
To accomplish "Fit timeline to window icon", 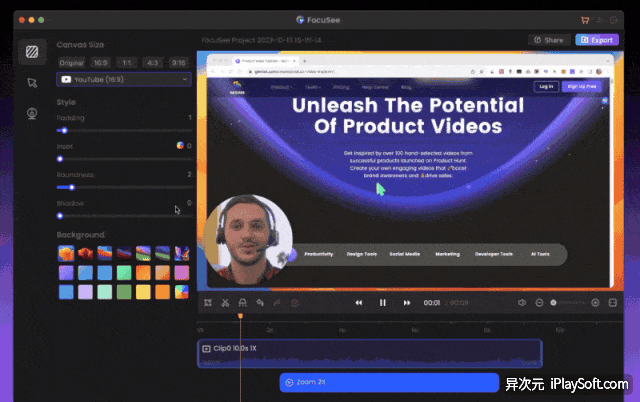I will coord(613,303).
